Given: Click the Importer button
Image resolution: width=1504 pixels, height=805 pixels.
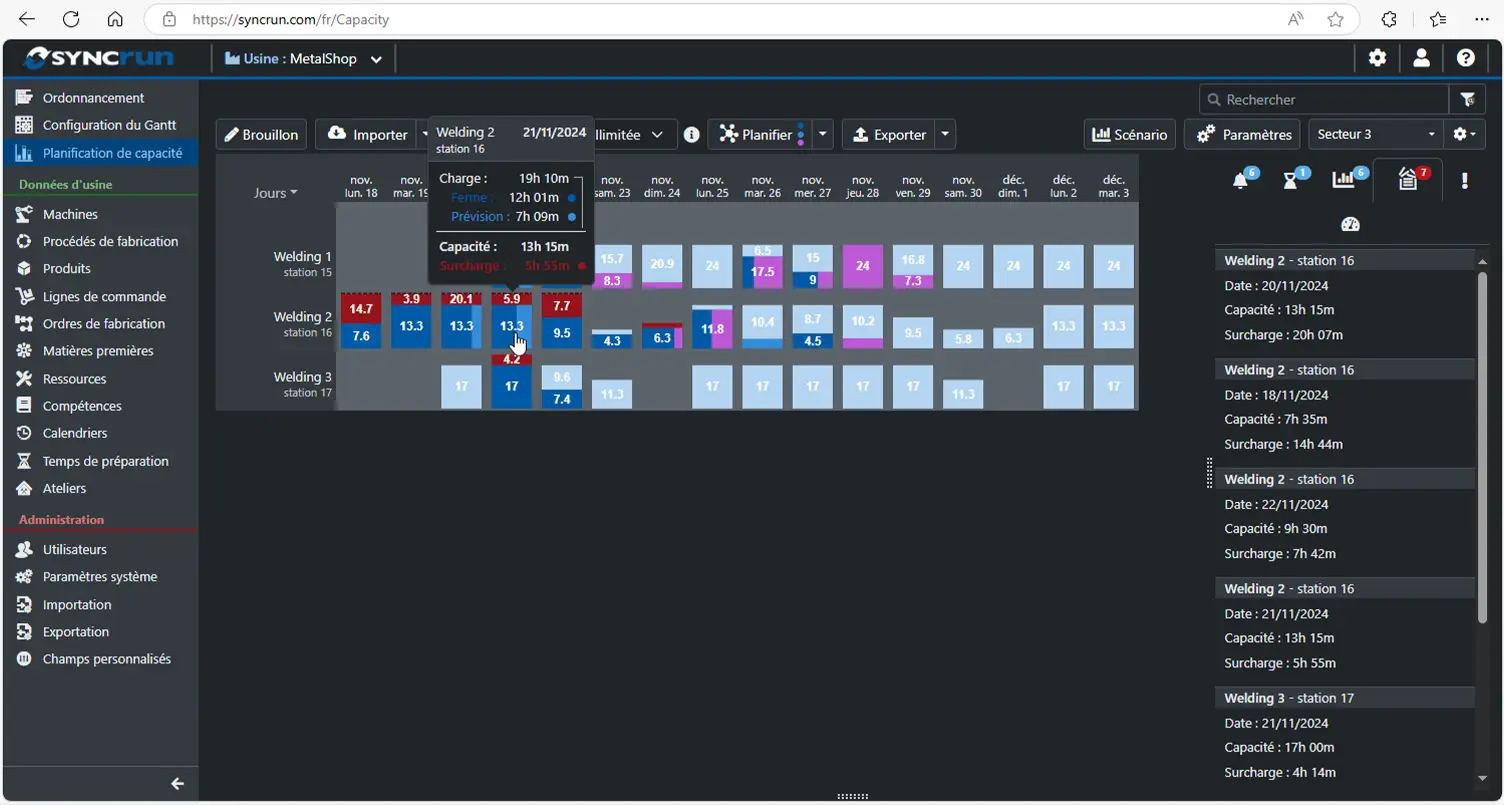Looking at the screenshot, I should [x=367, y=134].
